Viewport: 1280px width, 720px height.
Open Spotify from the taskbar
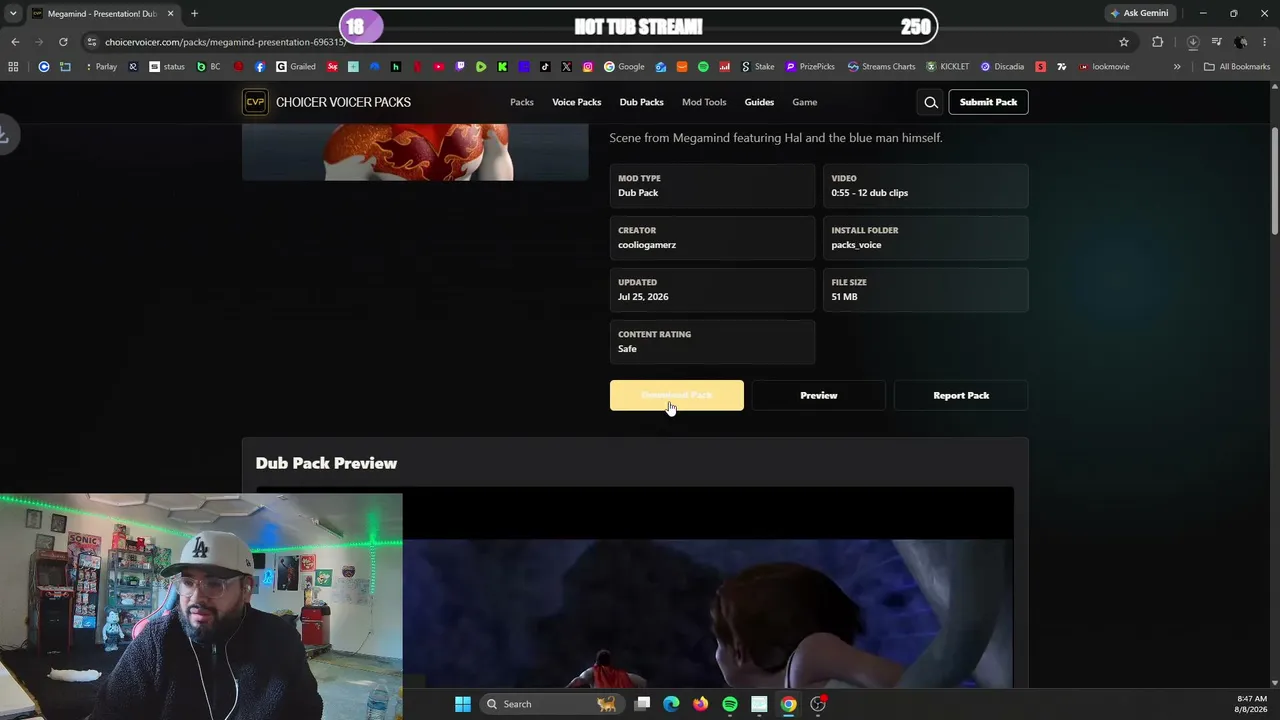tap(730, 704)
